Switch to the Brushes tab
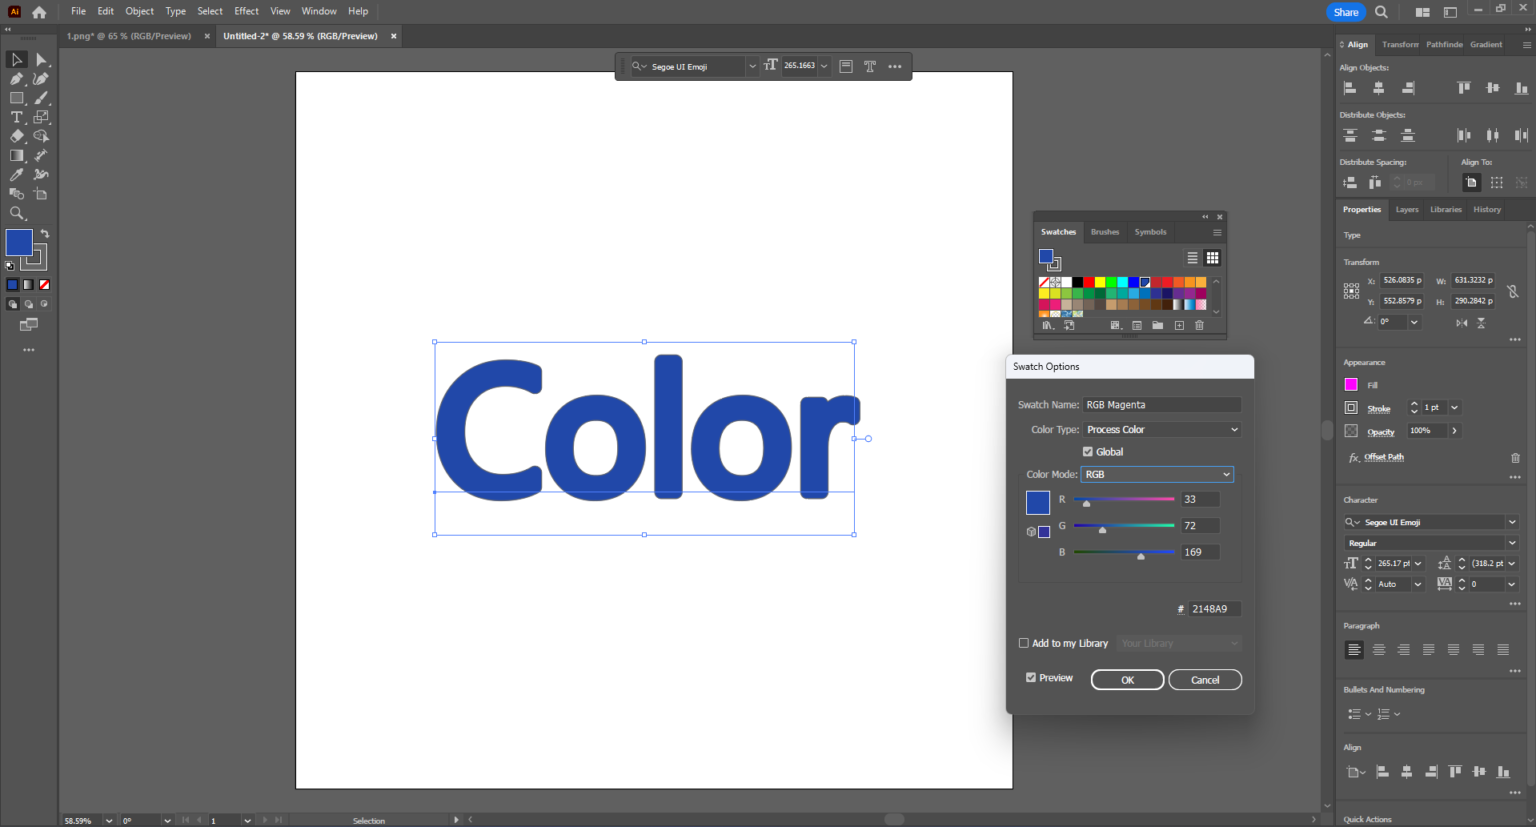 click(x=1105, y=231)
